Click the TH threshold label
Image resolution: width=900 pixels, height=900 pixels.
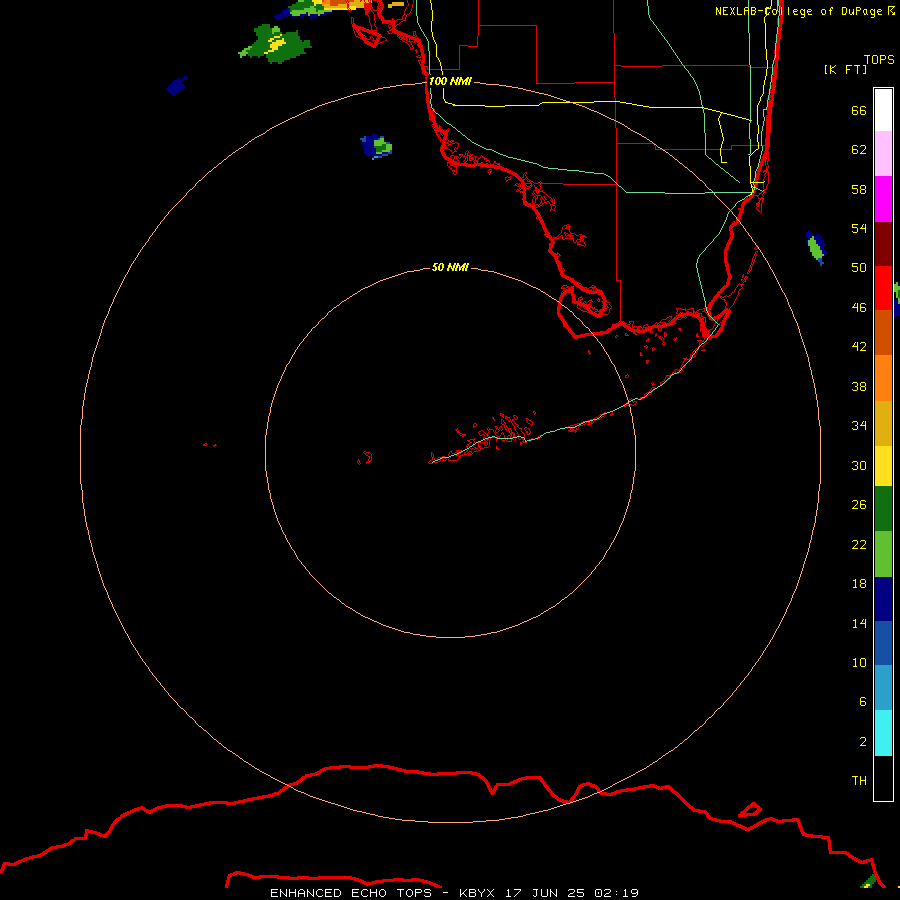click(x=859, y=781)
